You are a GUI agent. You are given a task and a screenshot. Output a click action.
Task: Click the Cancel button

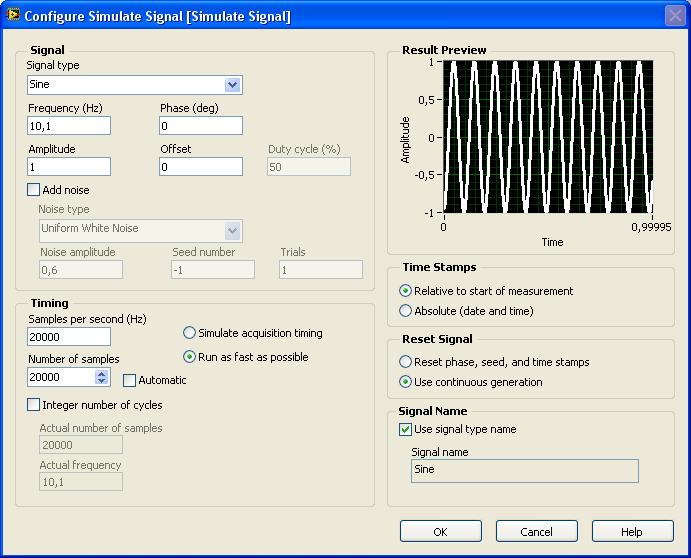click(536, 531)
